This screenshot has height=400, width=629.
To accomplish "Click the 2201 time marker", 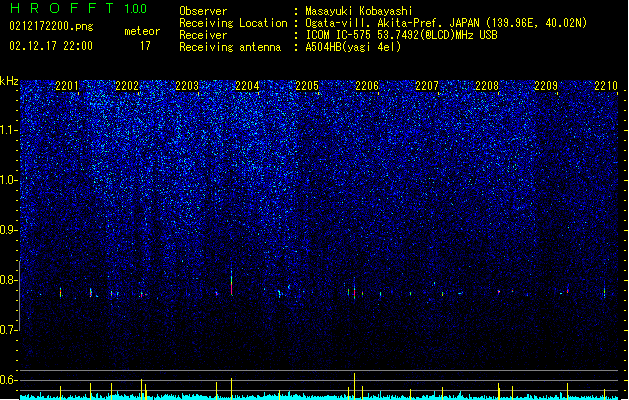I will (67, 86).
